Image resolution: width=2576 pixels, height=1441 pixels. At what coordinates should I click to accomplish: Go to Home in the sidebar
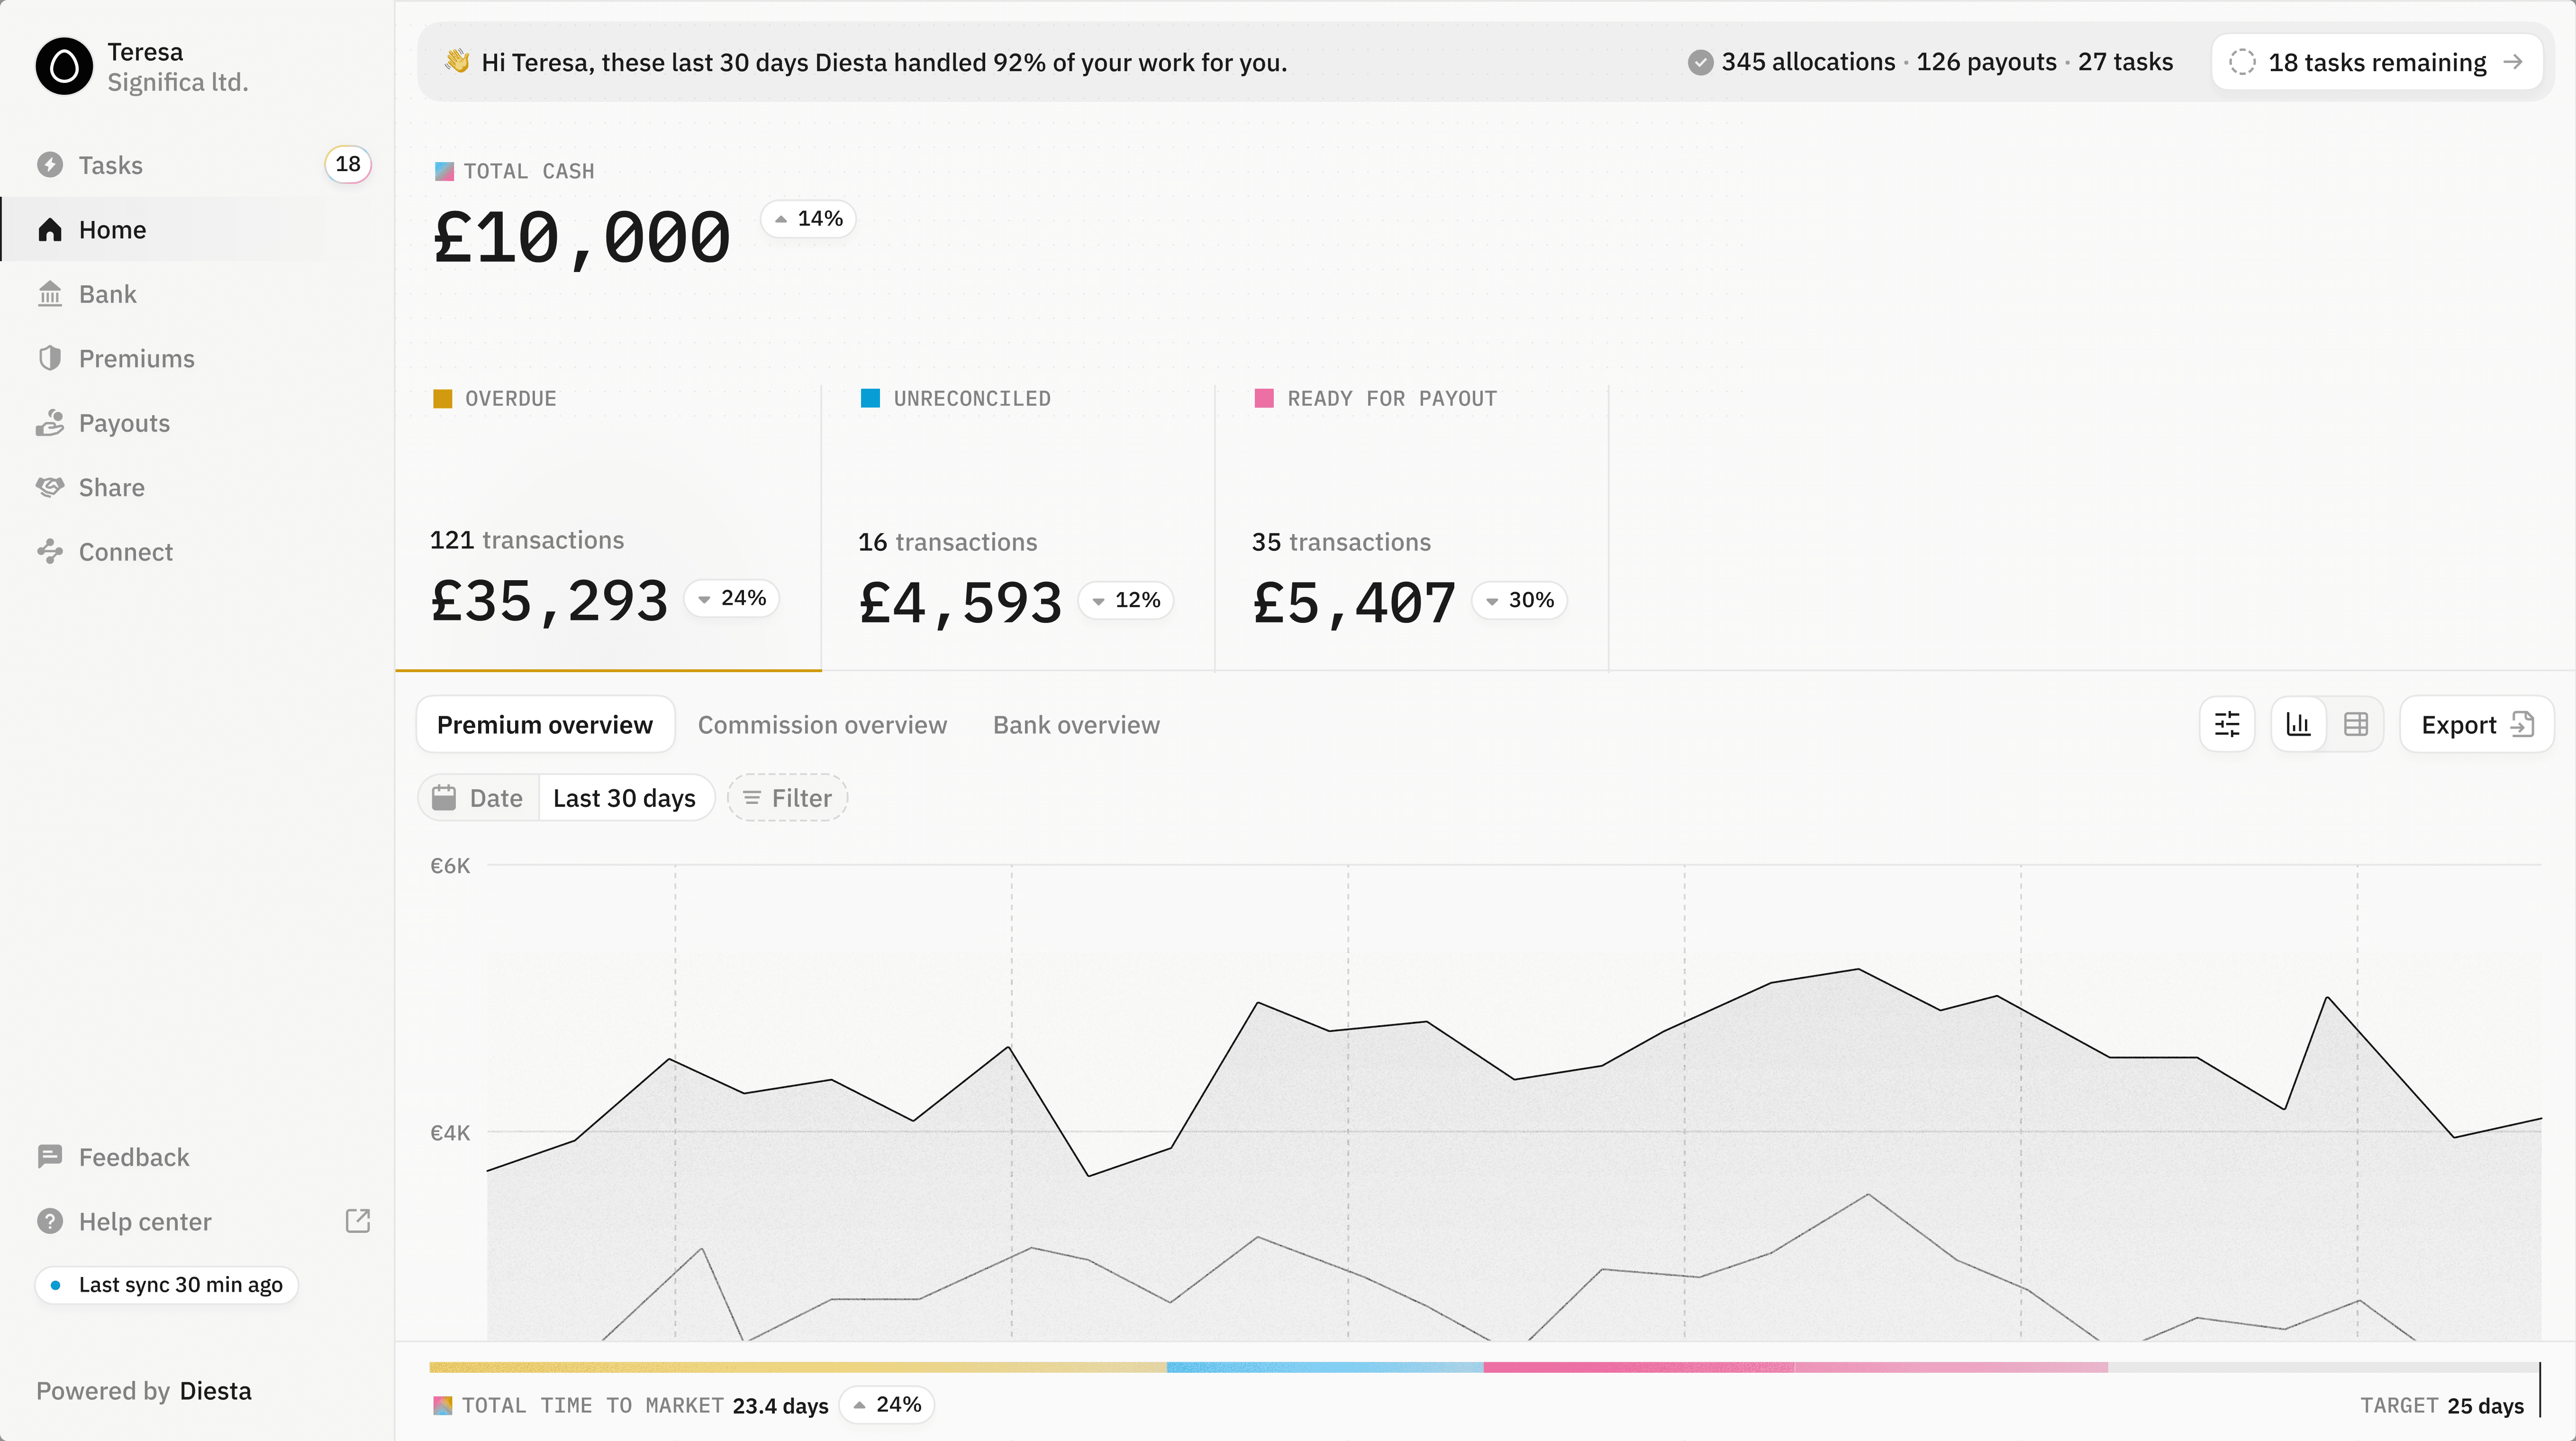pyautogui.click(x=196, y=230)
